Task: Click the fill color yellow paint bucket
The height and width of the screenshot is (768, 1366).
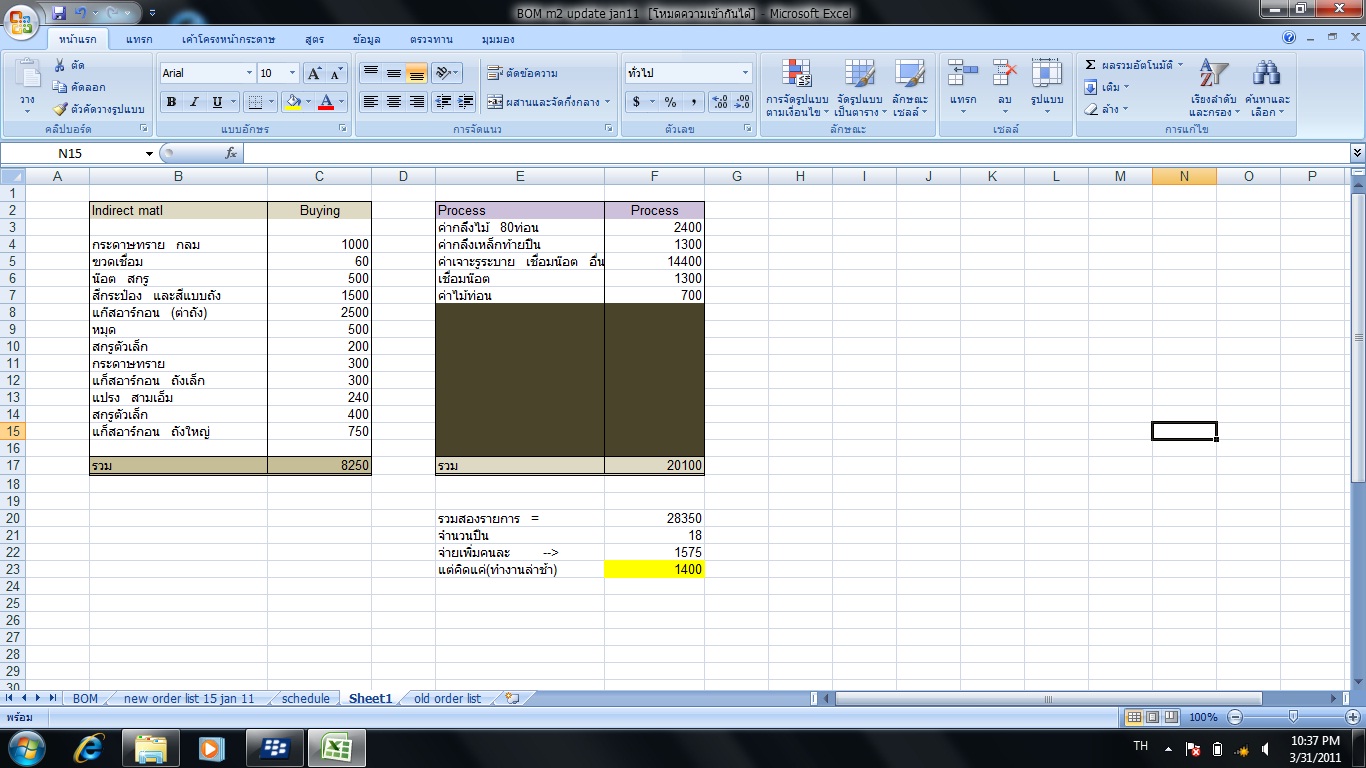Action: [x=293, y=102]
